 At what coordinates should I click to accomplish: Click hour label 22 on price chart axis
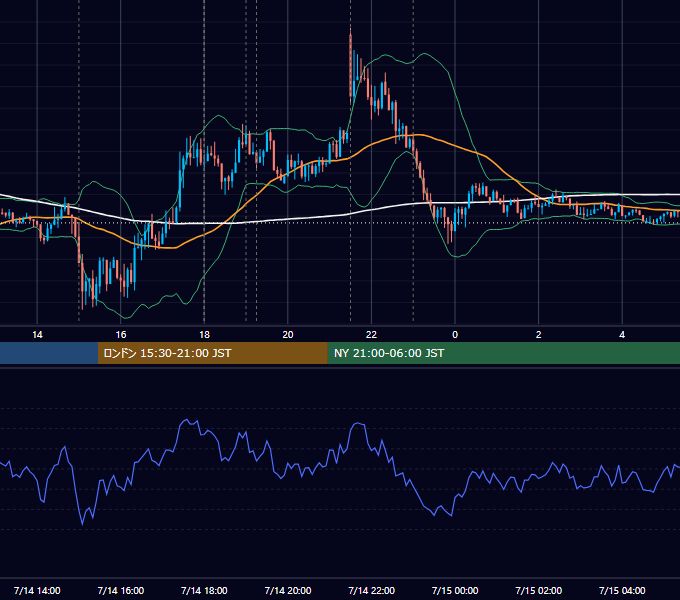(x=371, y=335)
